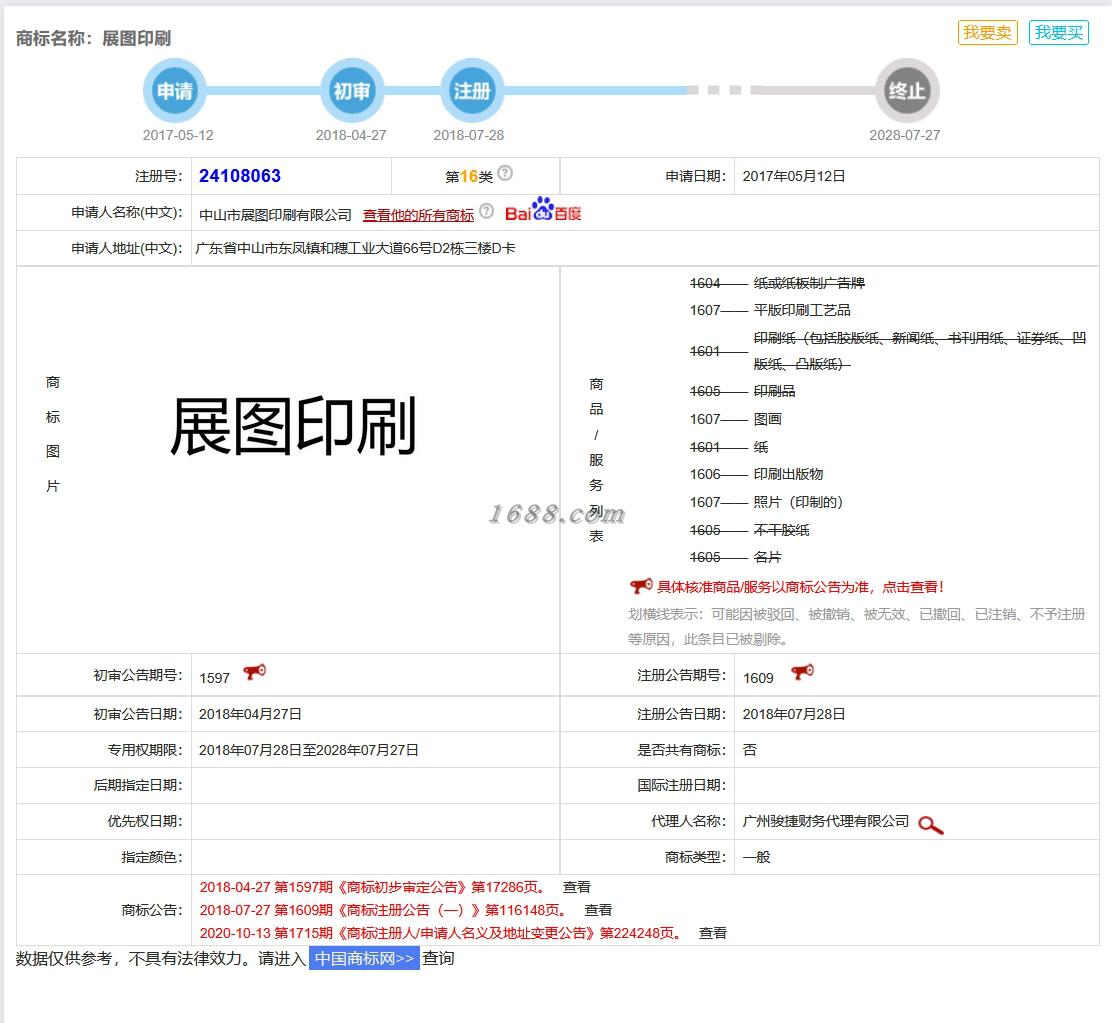The image size is (1112, 1023).
Task: Click the Baidu search logo icon
Action: click(x=543, y=210)
